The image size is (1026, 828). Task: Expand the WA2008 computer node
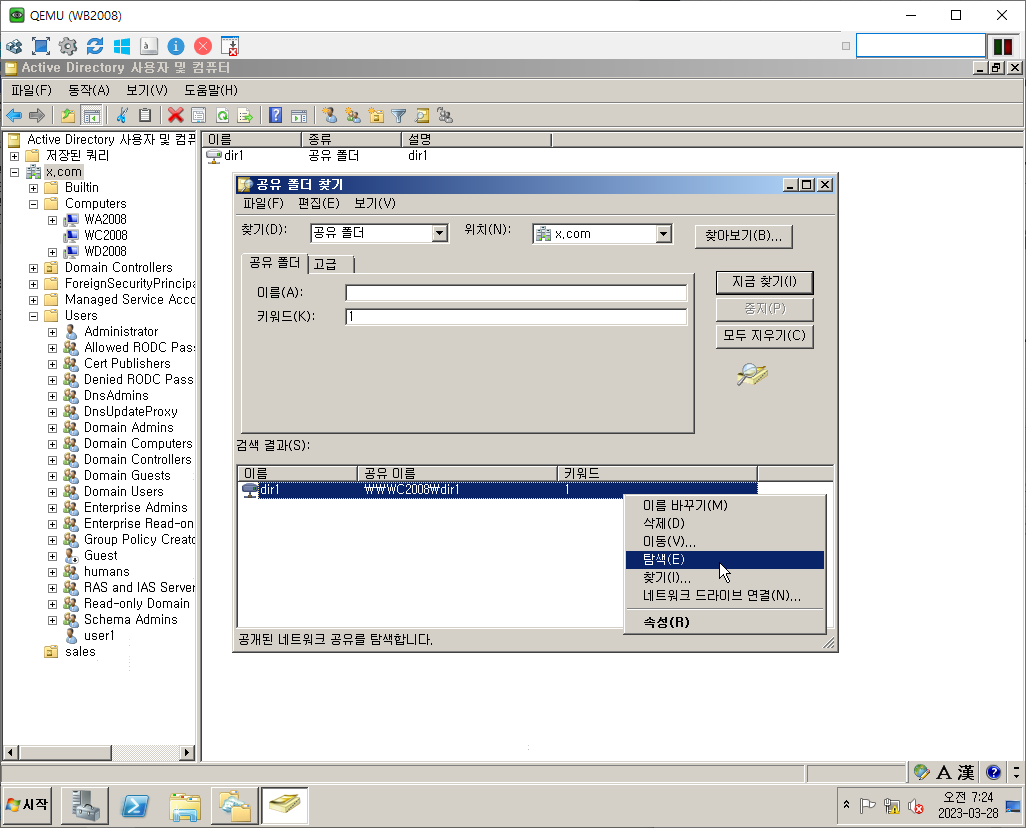click(52, 220)
